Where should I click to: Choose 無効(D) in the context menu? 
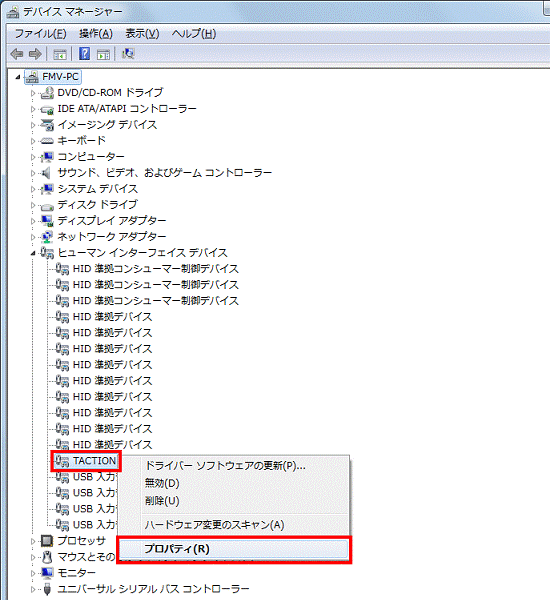pyautogui.click(x=233, y=483)
